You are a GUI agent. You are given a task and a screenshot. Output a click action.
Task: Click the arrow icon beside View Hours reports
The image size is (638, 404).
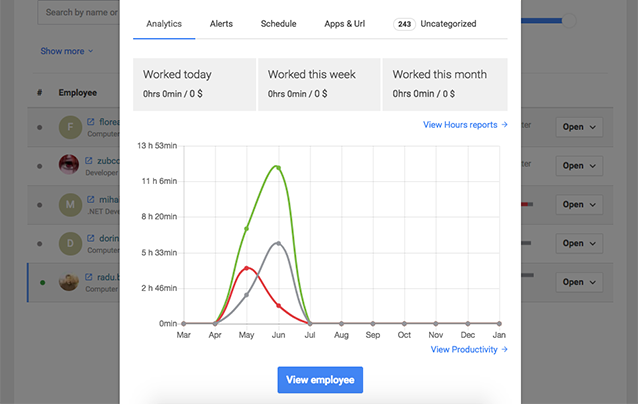505,124
